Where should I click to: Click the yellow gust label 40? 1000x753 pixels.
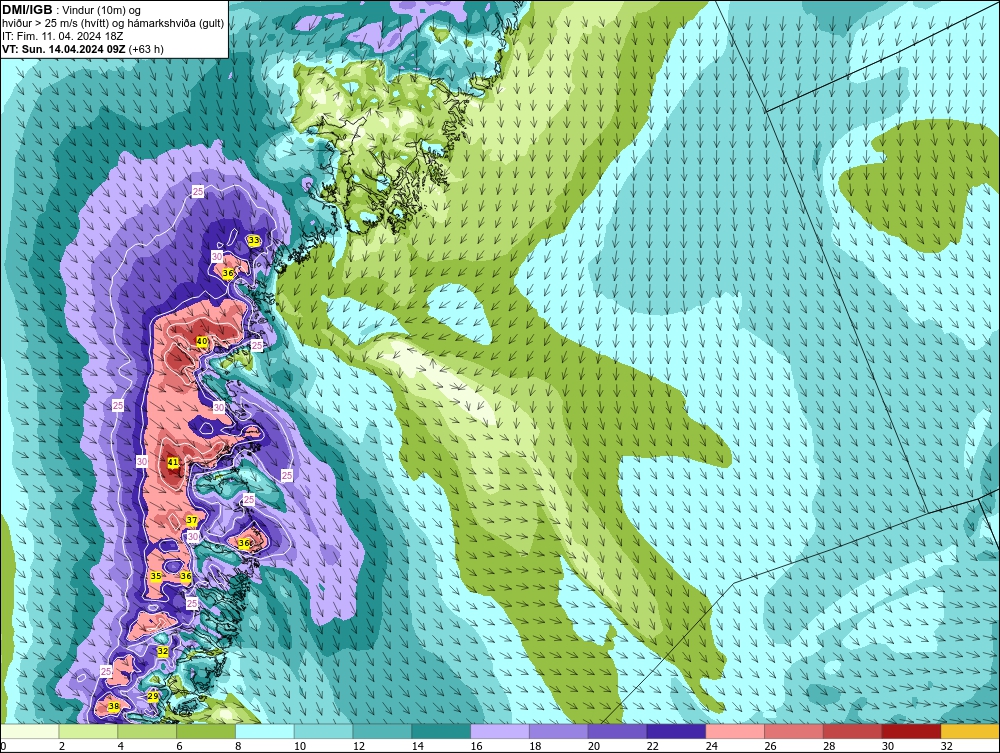point(202,342)
